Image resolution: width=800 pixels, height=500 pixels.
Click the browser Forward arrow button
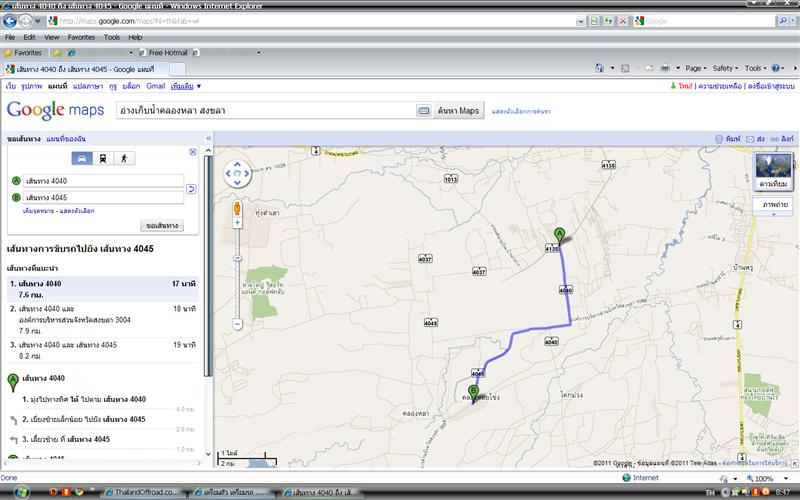[25, 21]
